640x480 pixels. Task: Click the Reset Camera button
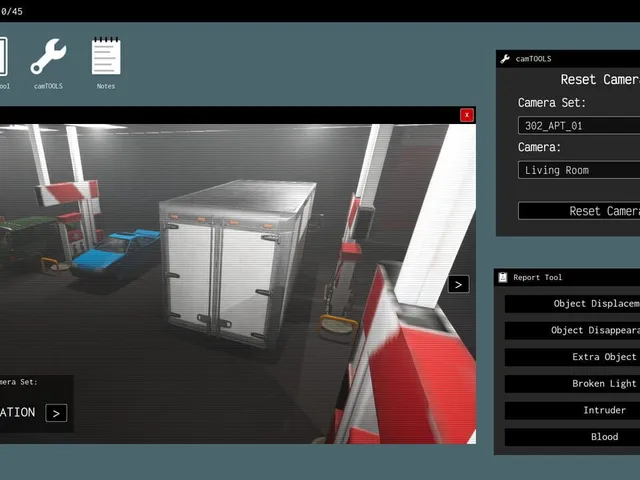pyautogui.click(x=579, y=211)
